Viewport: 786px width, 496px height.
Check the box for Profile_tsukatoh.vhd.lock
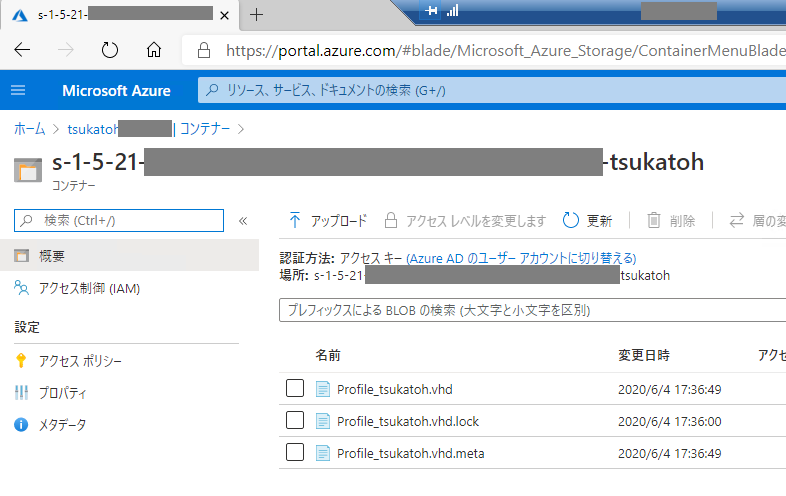(295, 420)
